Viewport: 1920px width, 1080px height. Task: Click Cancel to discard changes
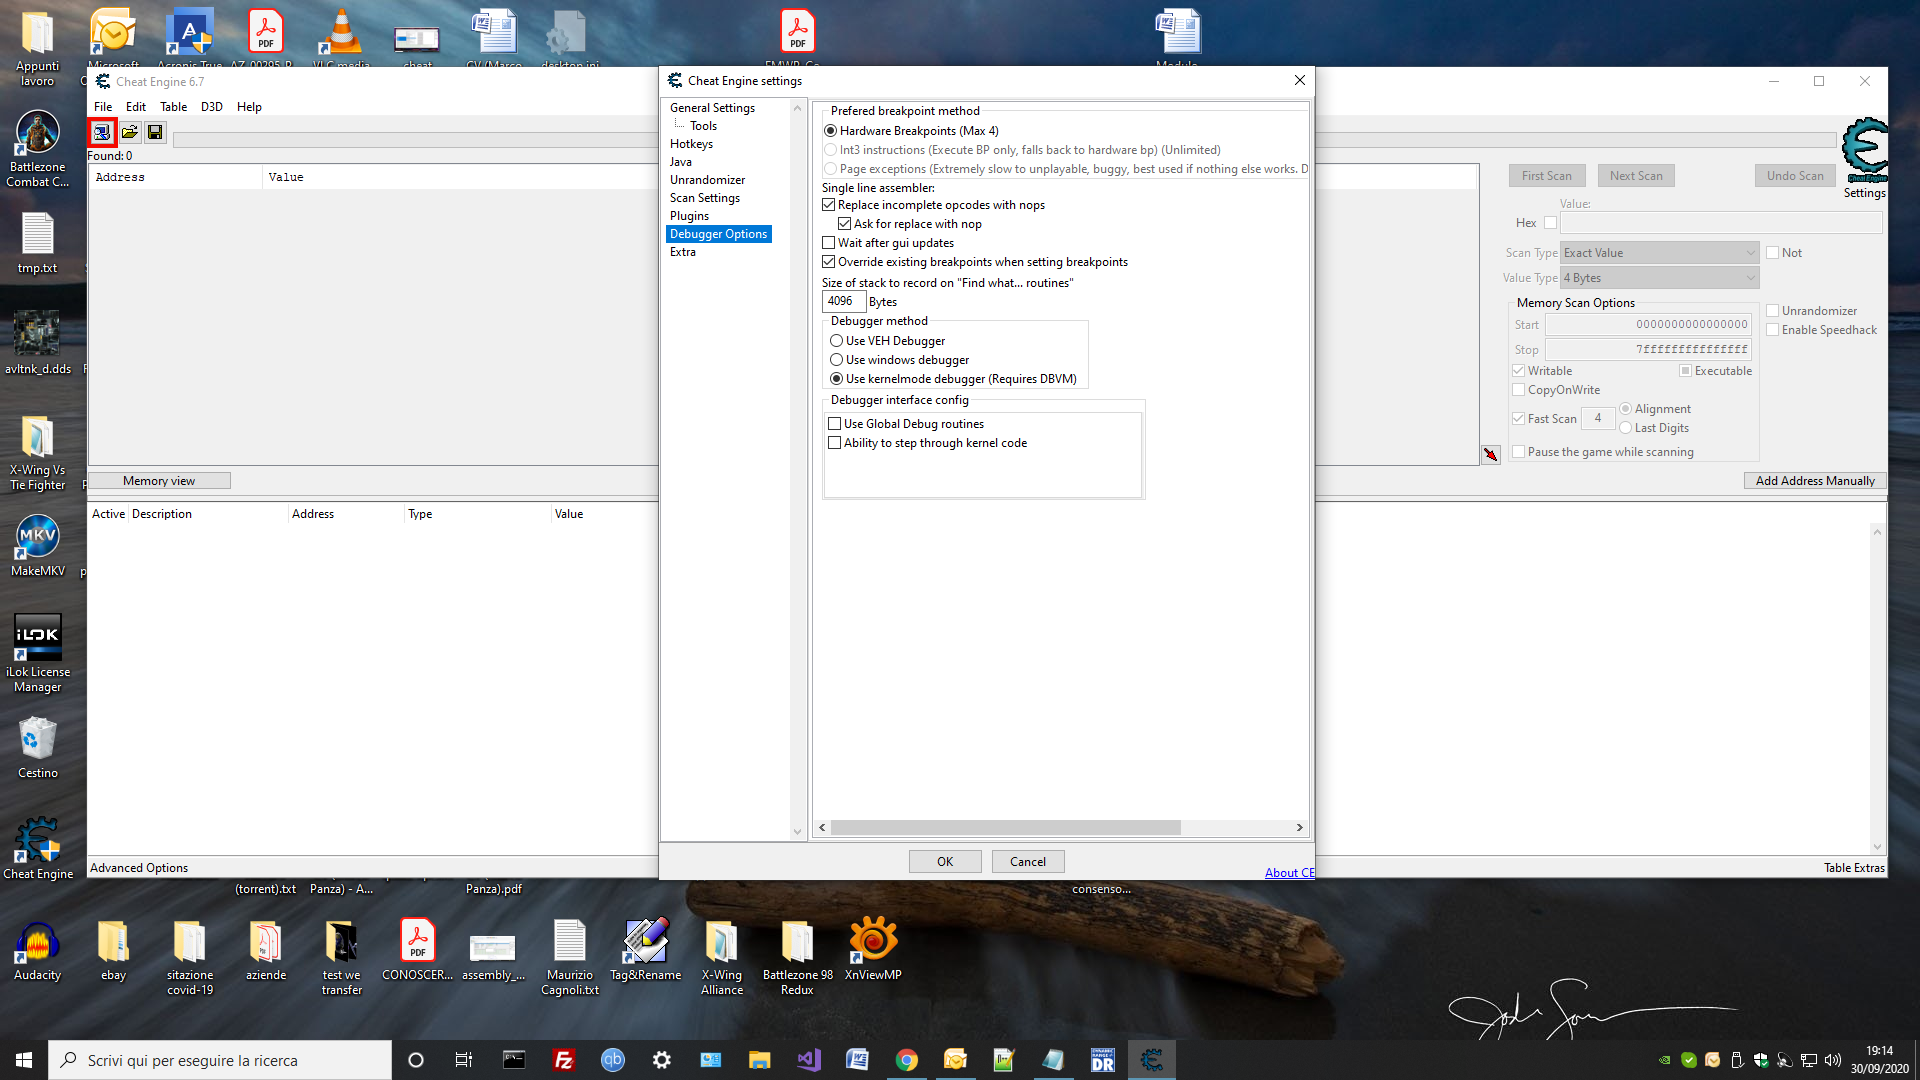(1027, 861)
